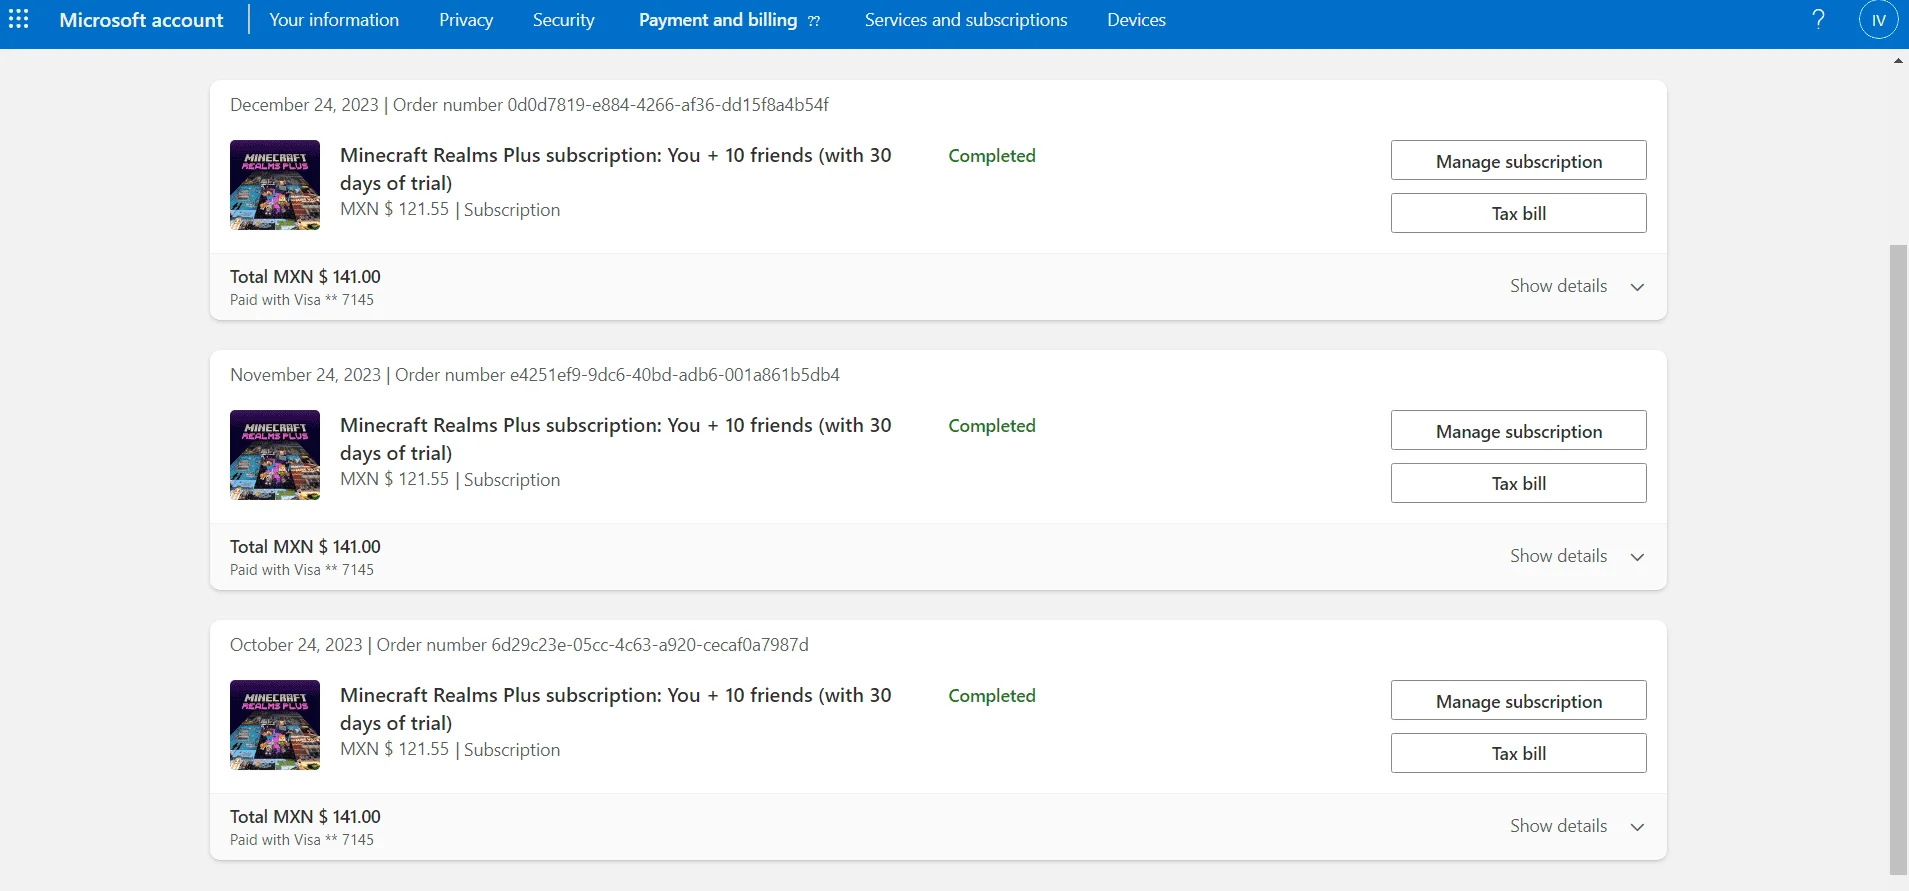
Task: Click Minecraft Realms thumbnail in October order
Action: pos(275,725)
